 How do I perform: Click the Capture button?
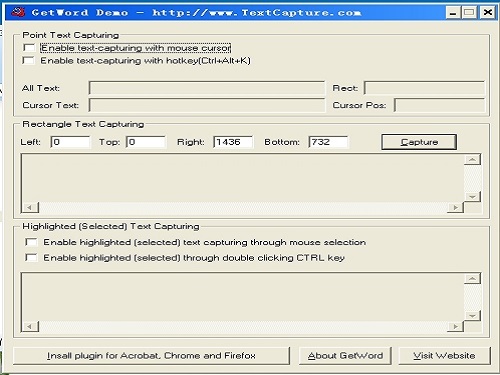click(419, 142)
